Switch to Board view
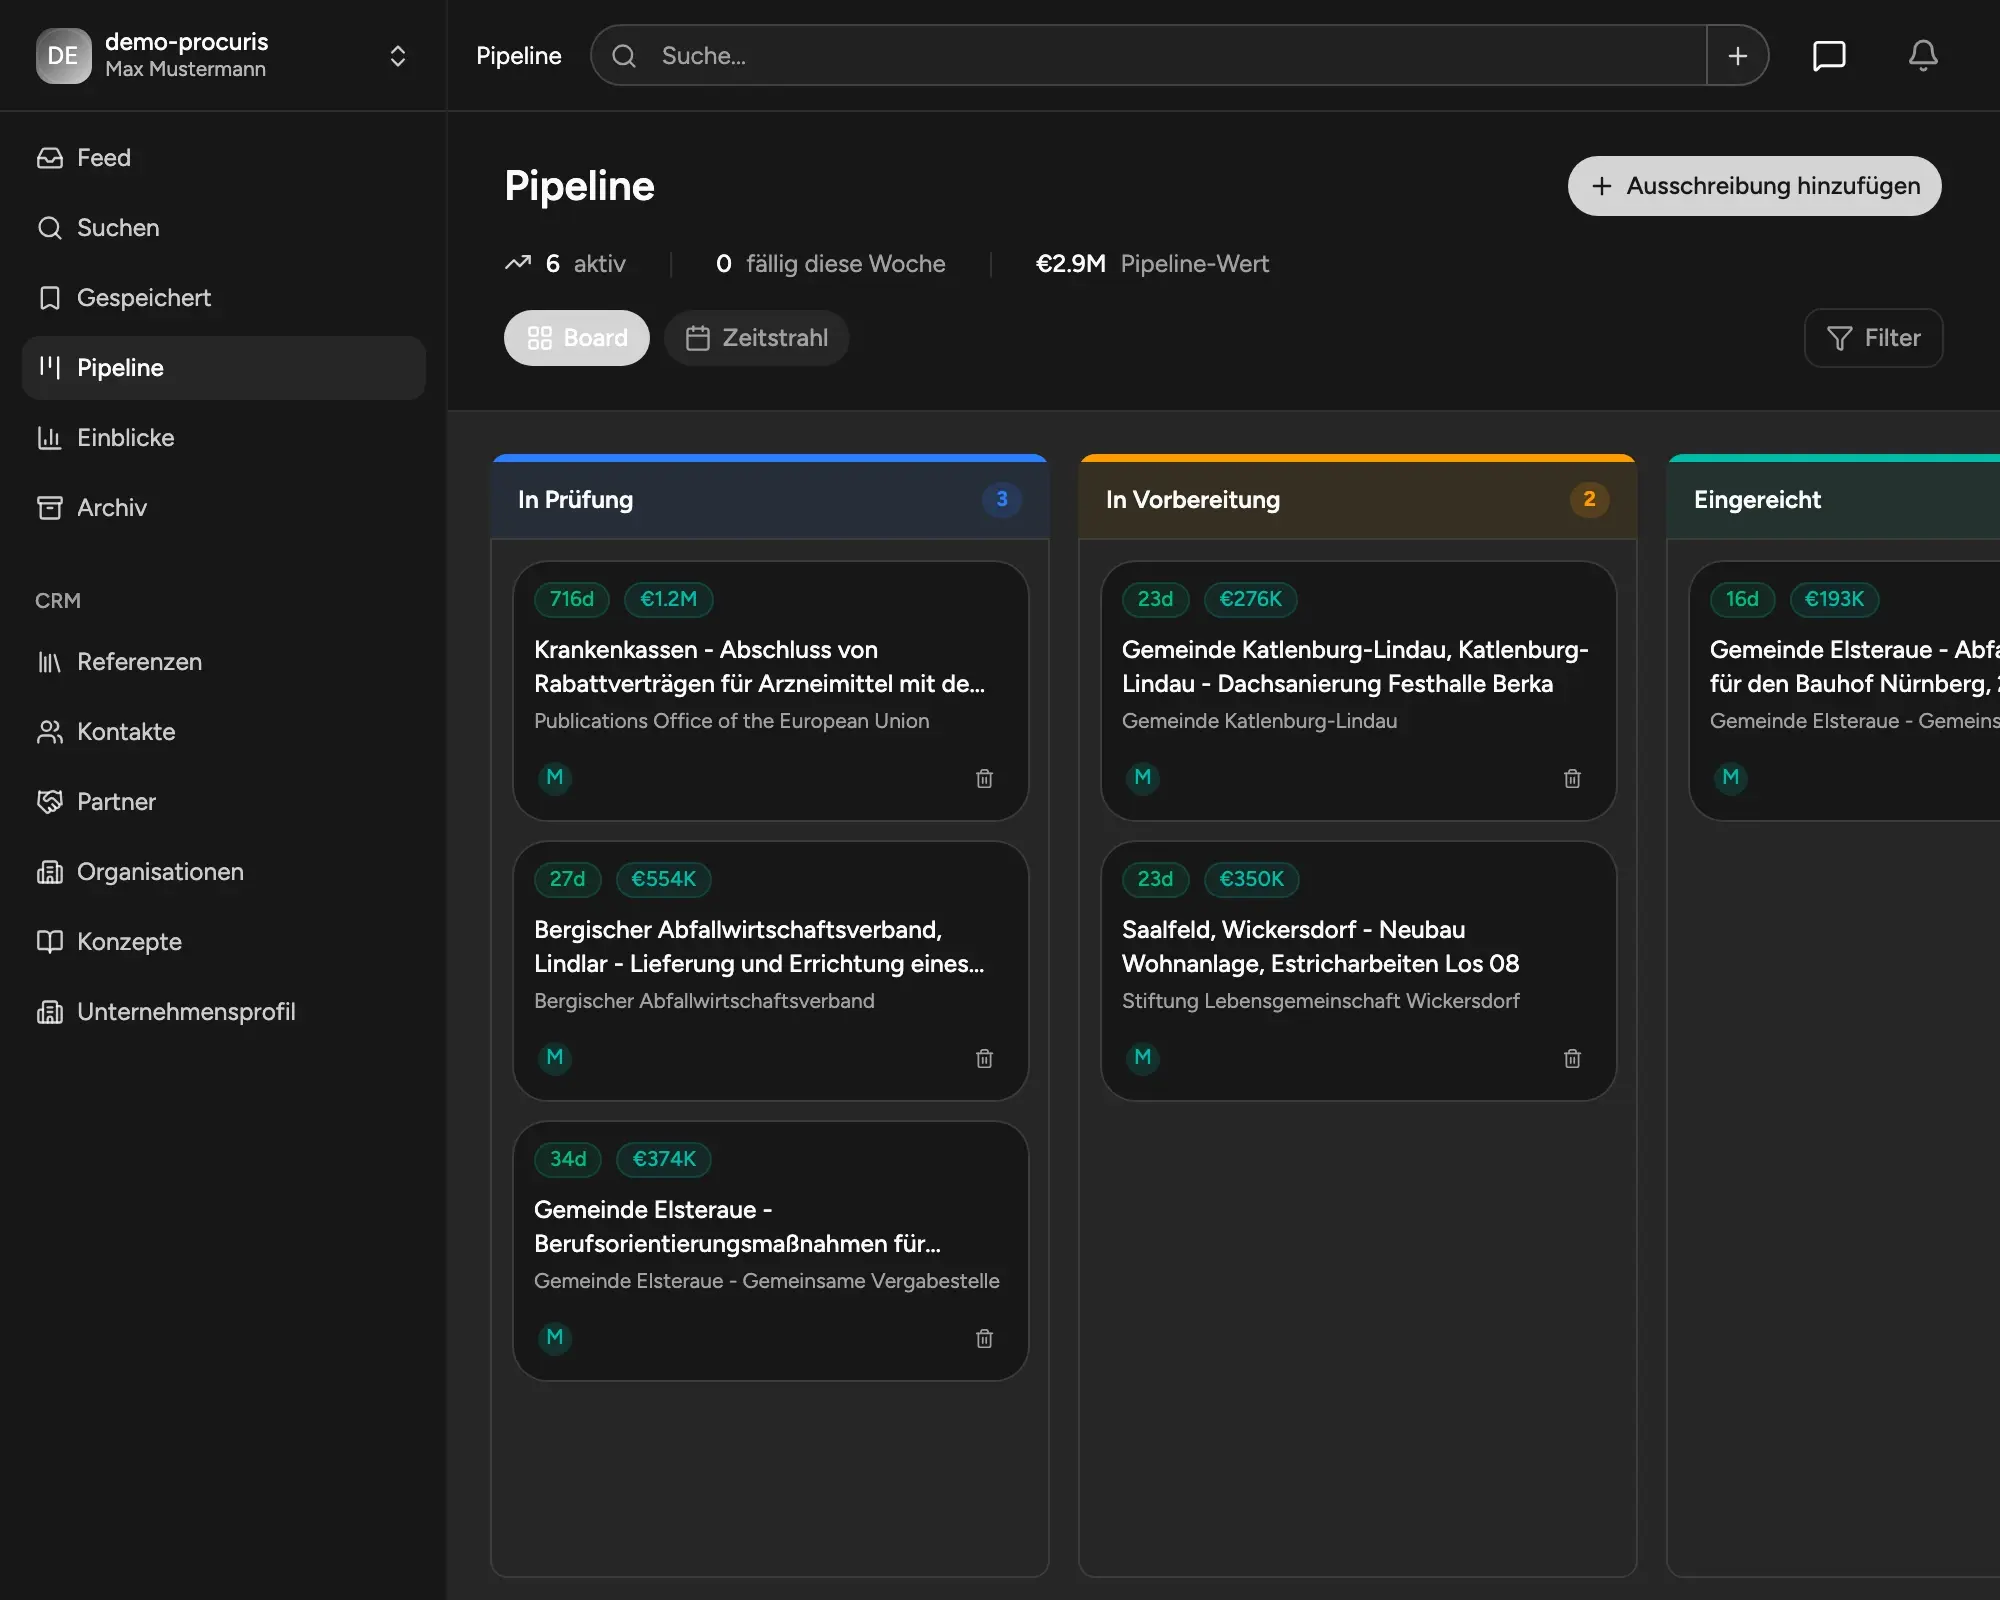Image resolution: width=2000 pixels, height=1600 pixels. point(577,338)
